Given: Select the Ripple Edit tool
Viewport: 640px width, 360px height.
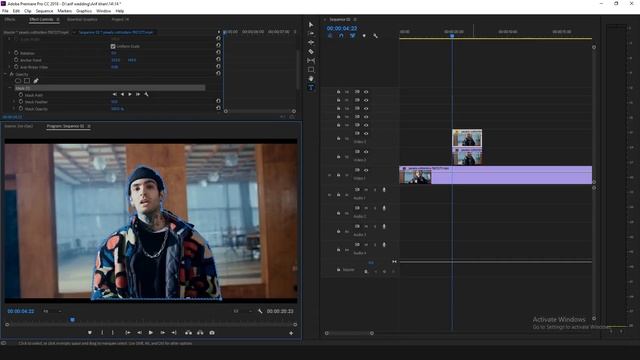Looking at the screenshot, I should (x=311, y=42).
